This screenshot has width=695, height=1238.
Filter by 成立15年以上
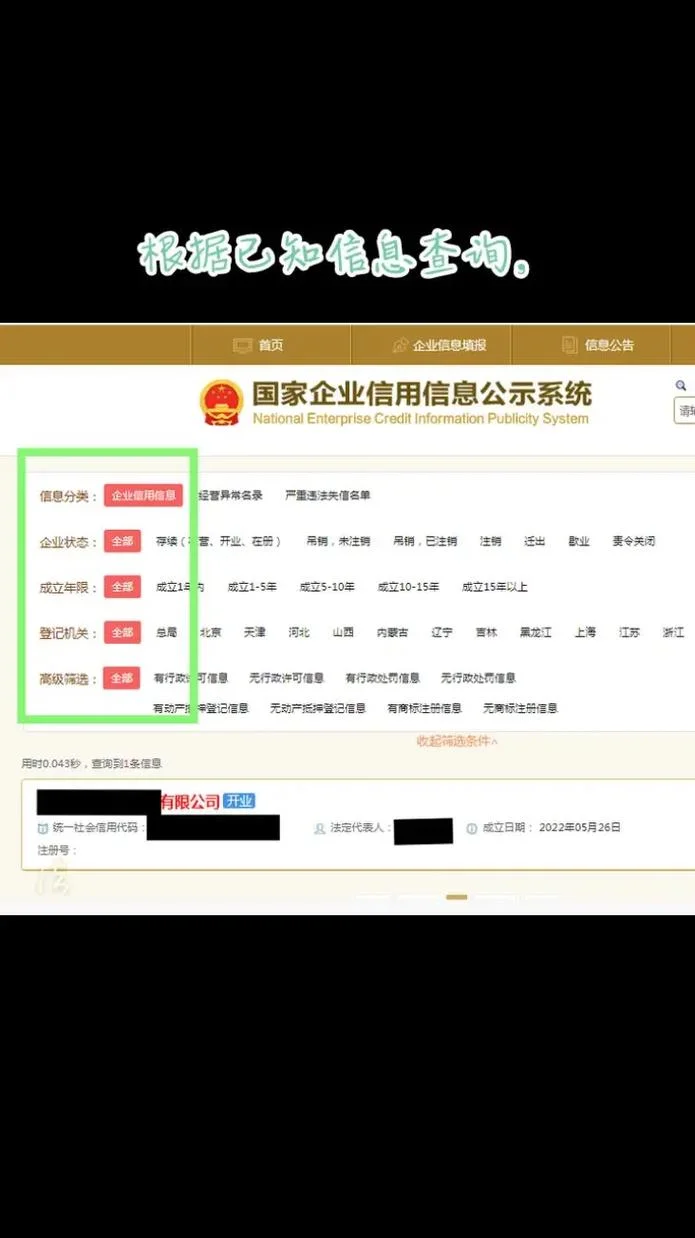494,587
